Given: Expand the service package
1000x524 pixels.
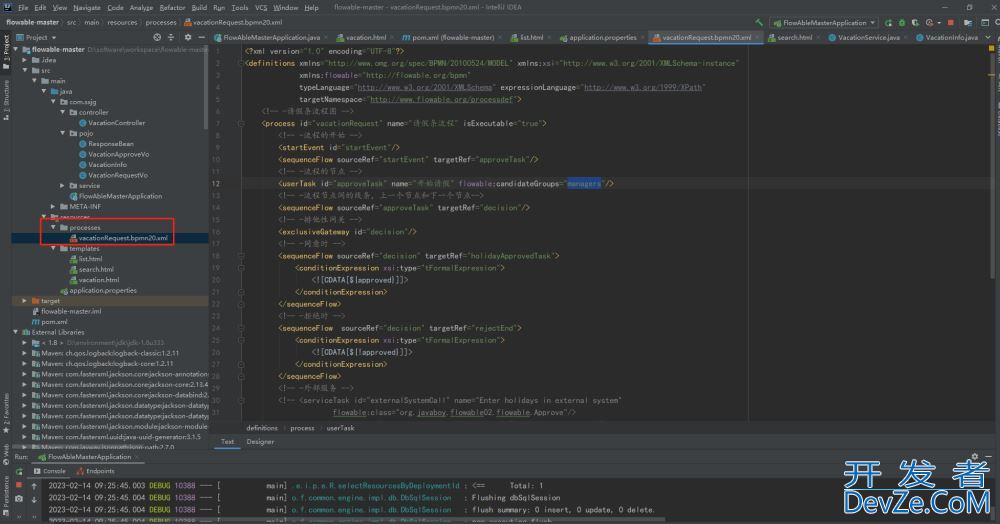Looking at the screenshot, I should point(62,186).
